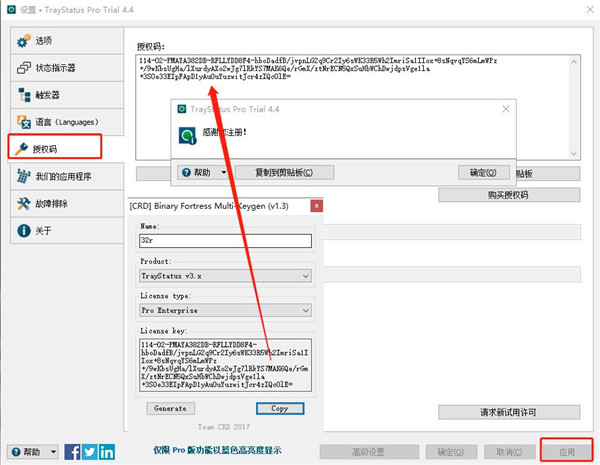The height and width of the screenshot is (465, 600).
Task: Close the TrayStatus settings window
Action: [590, 10]
